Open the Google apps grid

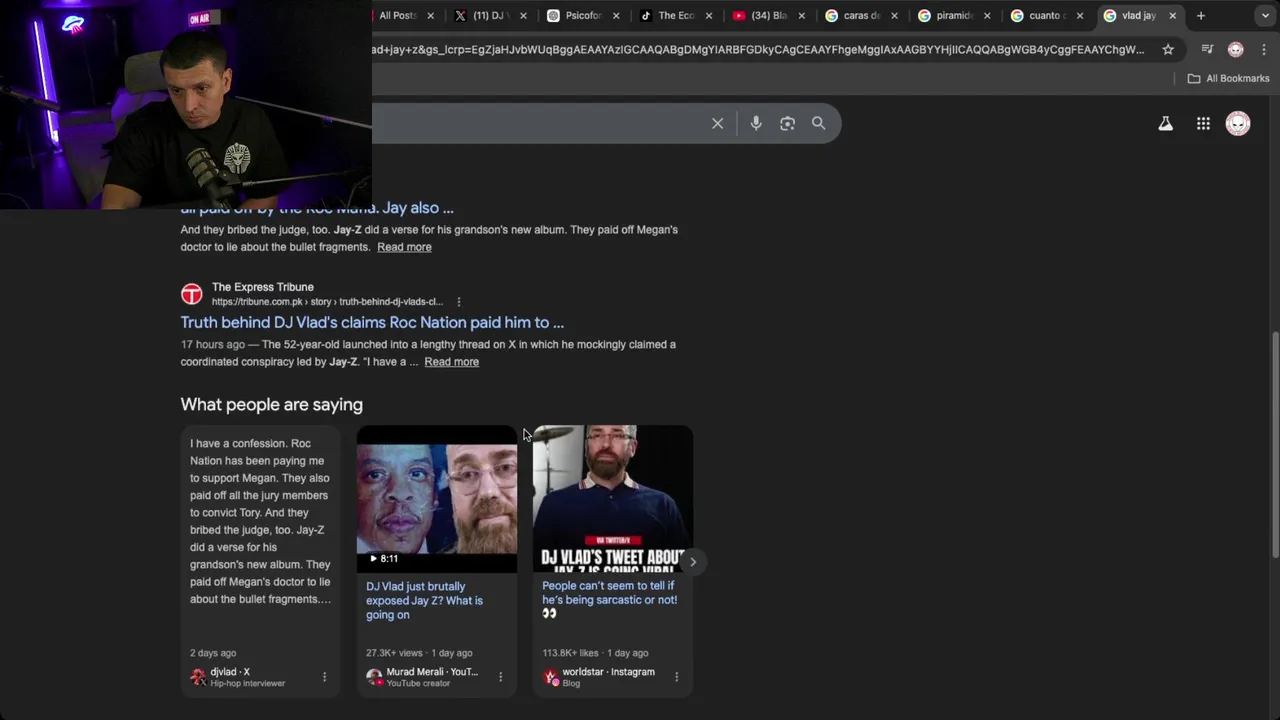1203,123
